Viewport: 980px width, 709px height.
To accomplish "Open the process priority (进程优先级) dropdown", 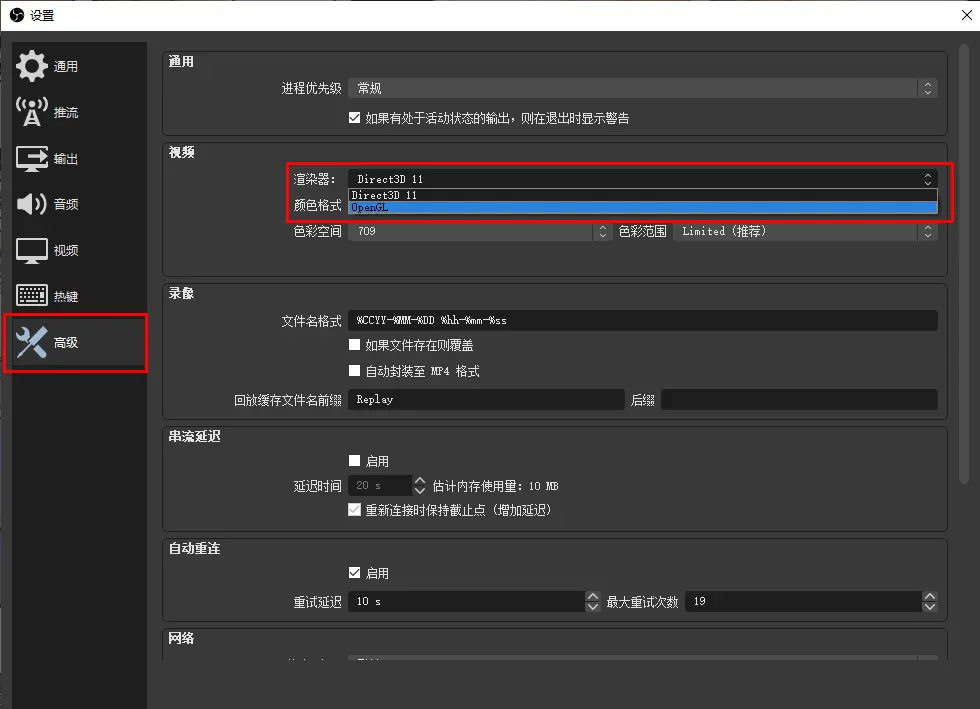I will pyautogui.click(x=642, y=88).
